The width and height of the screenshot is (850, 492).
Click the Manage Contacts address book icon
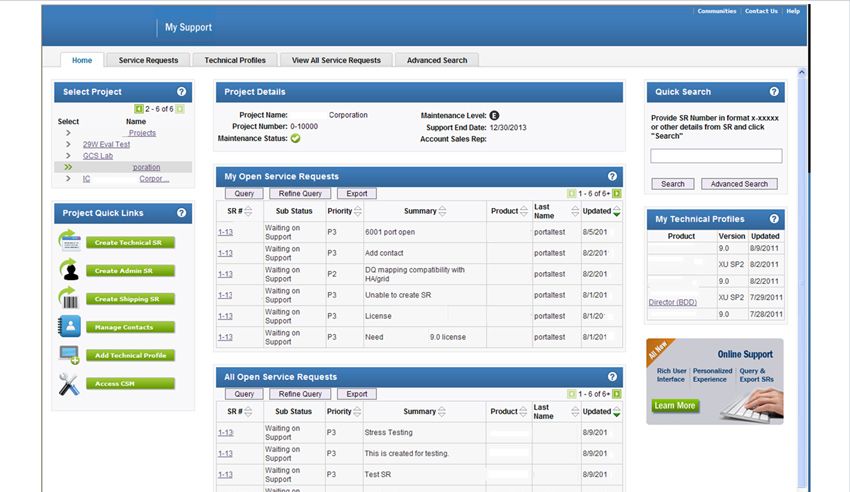coord(69,326)
